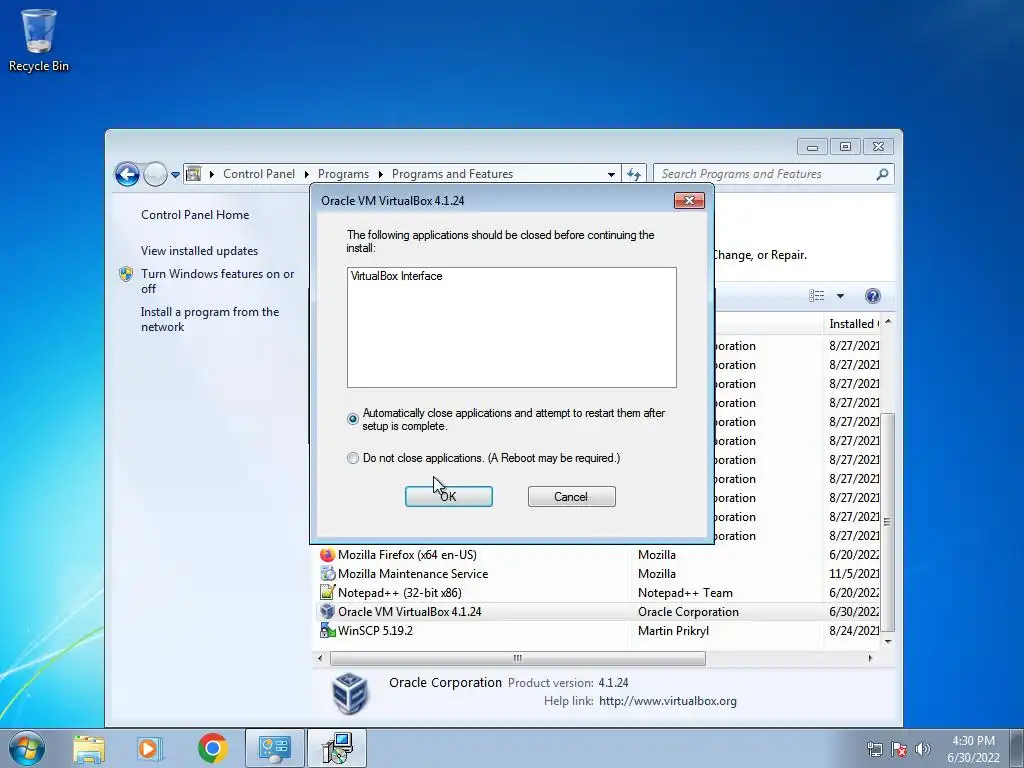Click Martin Prikryl publisher cell

[x=673, y=631]
